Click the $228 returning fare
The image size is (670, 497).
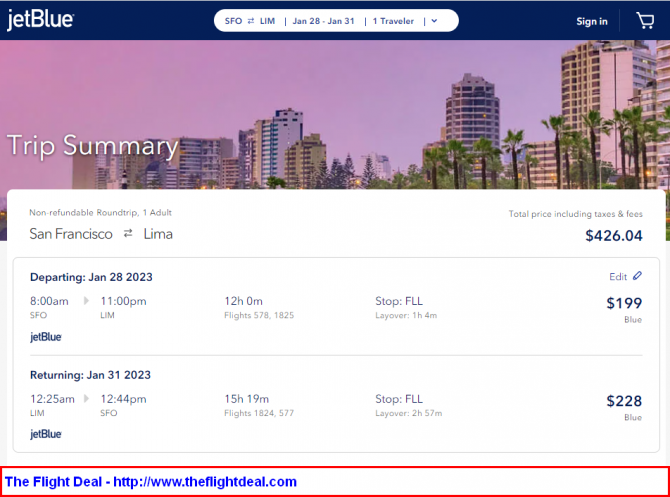pyautogui.click(x=624, y=401)
